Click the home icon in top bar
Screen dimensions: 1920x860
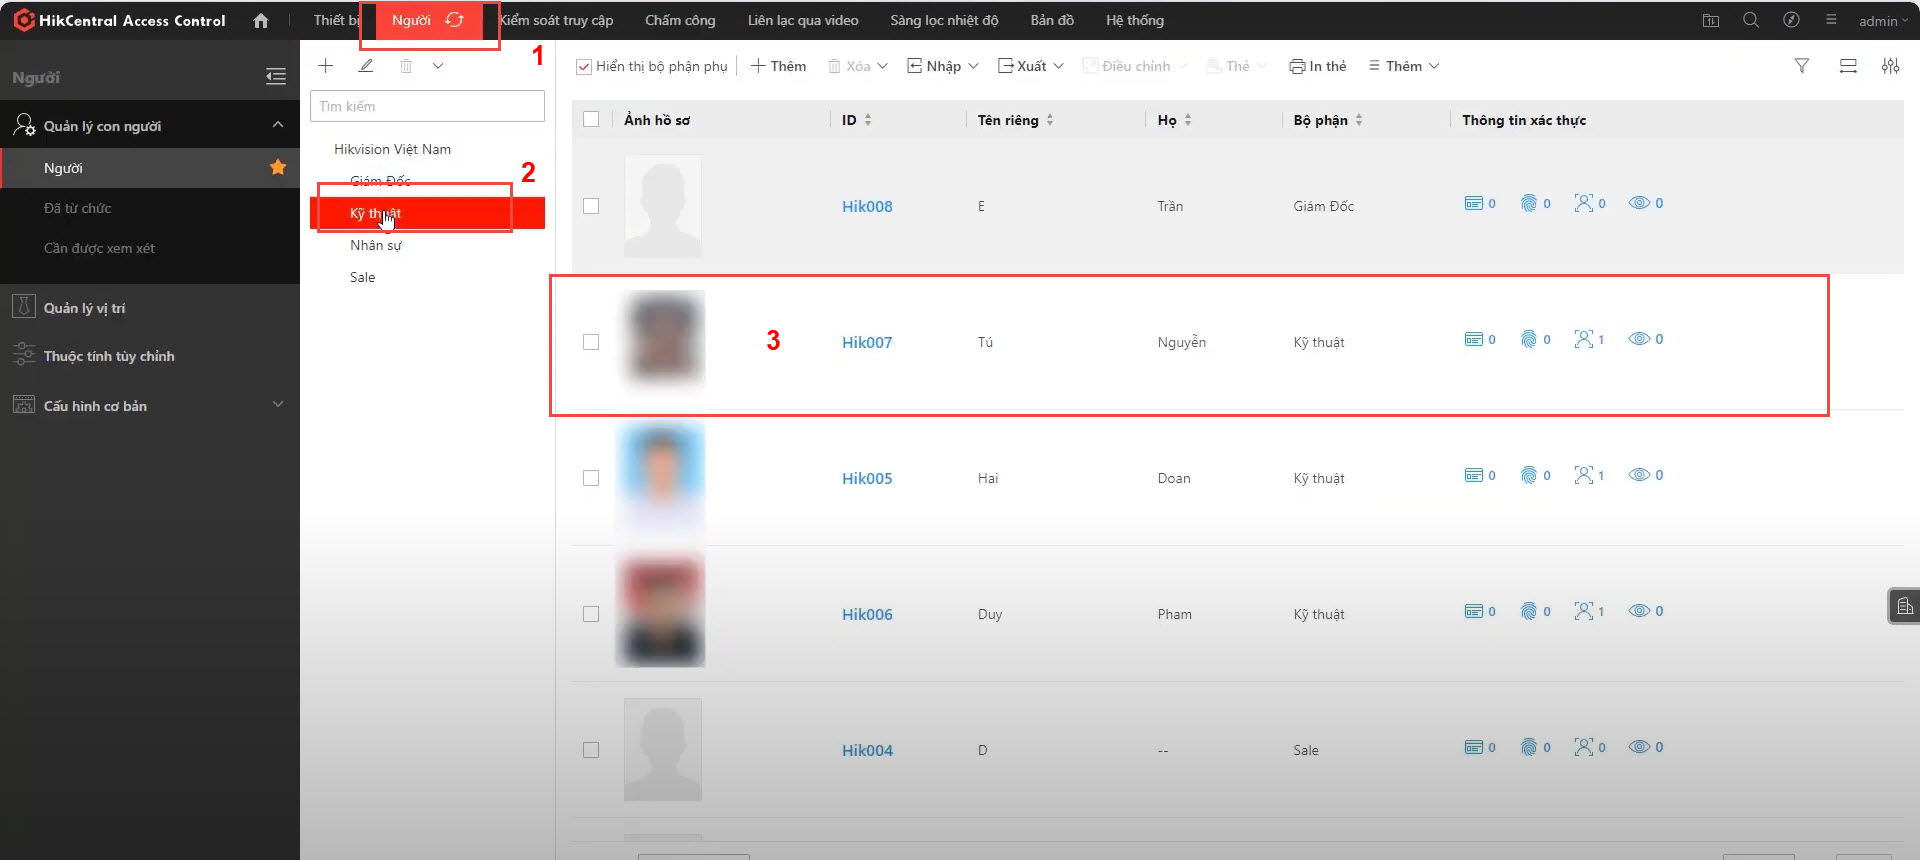(x=261, y=21)
